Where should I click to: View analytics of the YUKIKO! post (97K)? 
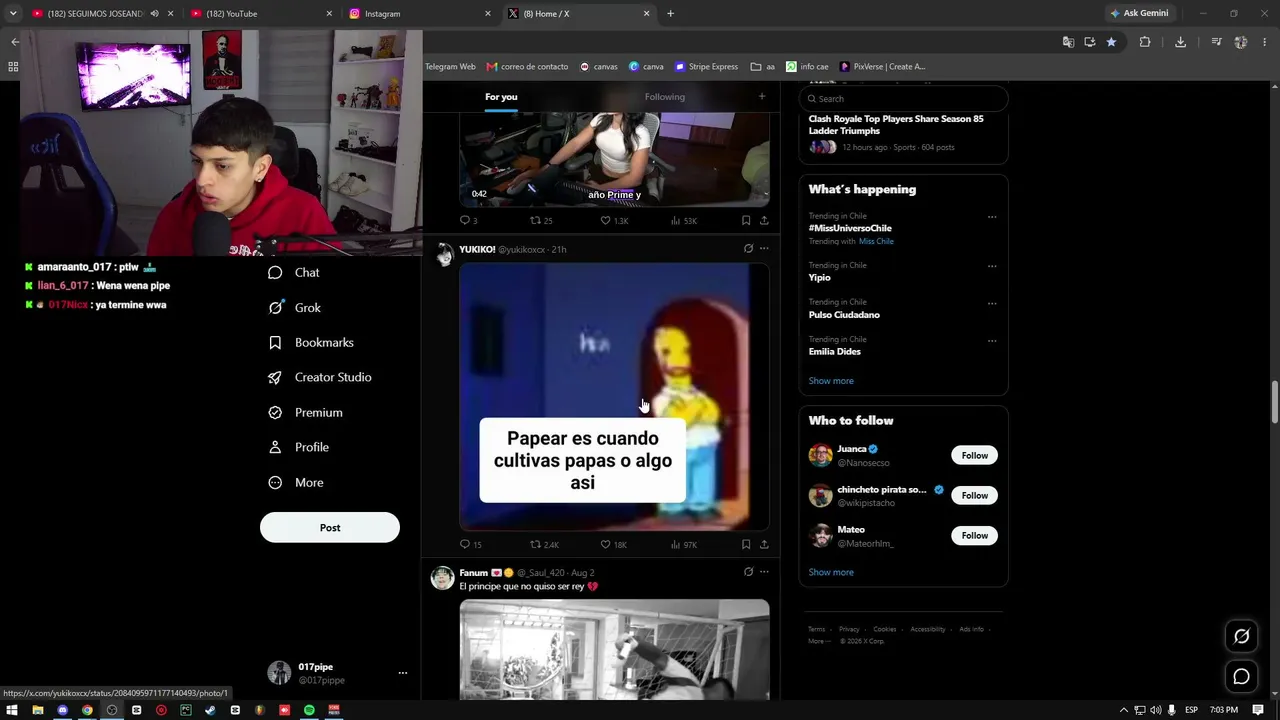click(x=684, y=545)
